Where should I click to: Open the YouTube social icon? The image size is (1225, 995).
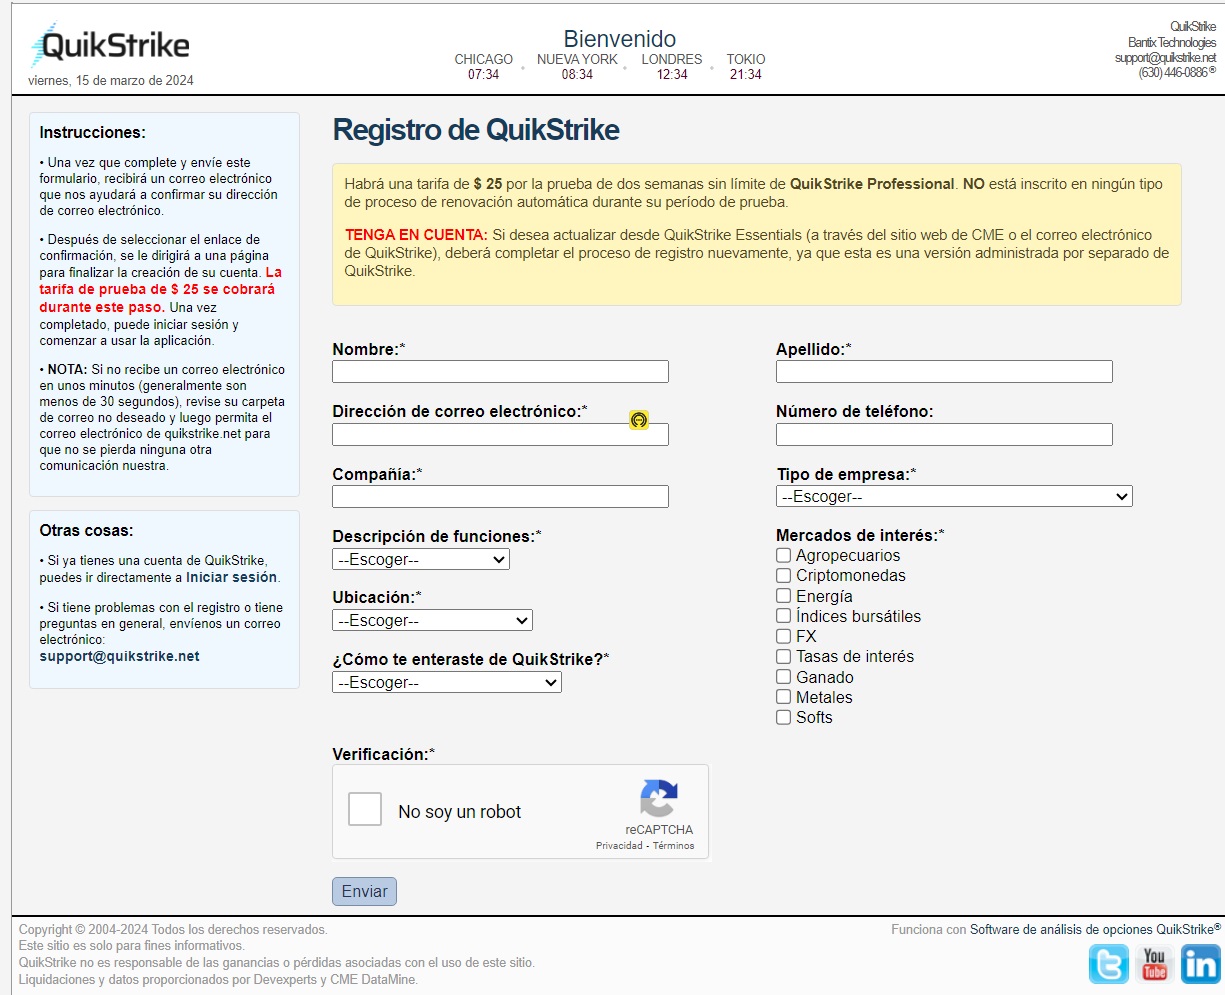pos(1155,964)
